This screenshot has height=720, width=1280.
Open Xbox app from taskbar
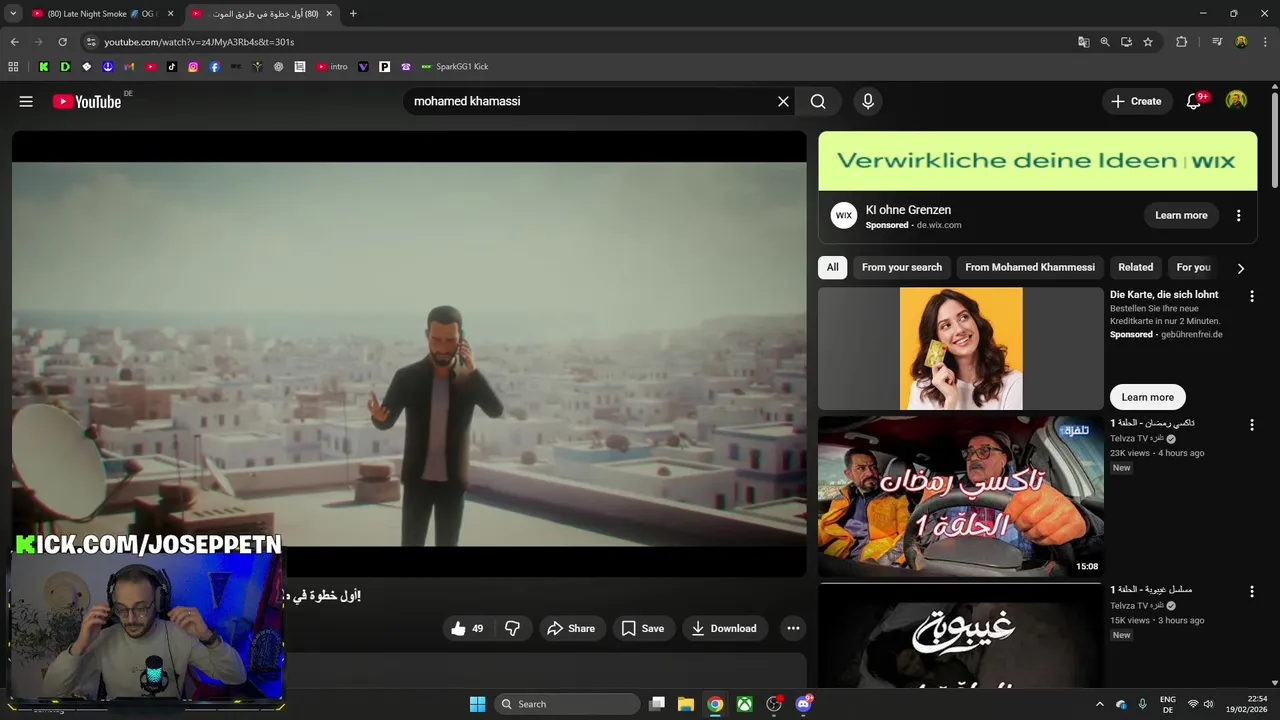coord(745,704)
